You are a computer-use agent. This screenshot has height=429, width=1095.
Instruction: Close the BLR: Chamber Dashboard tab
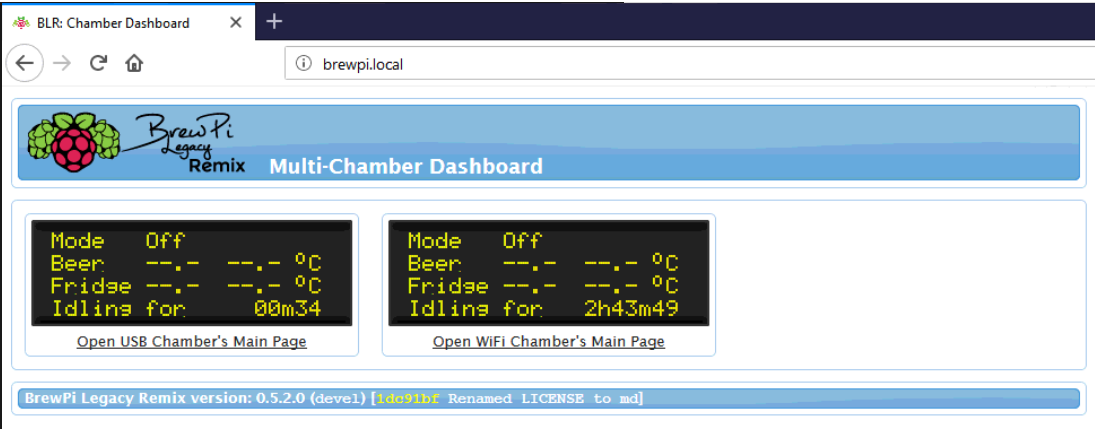click(235, 22)
